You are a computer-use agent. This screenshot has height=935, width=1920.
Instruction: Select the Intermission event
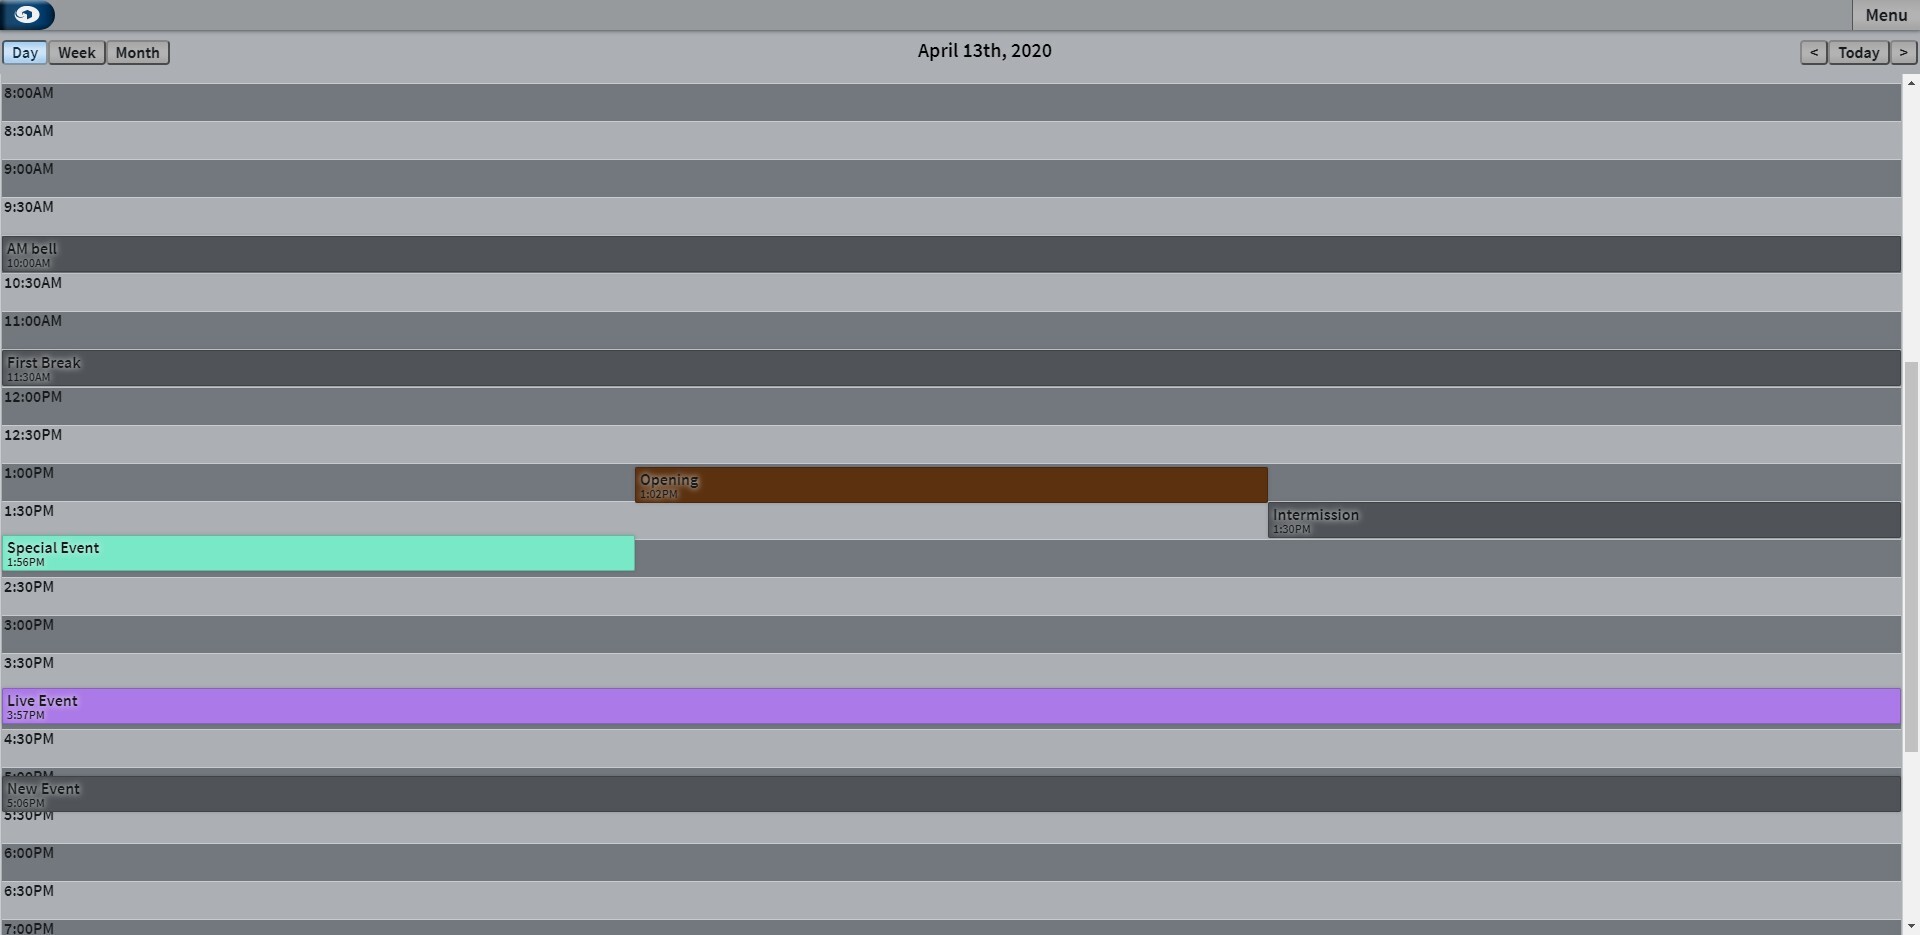point(1584,520)
